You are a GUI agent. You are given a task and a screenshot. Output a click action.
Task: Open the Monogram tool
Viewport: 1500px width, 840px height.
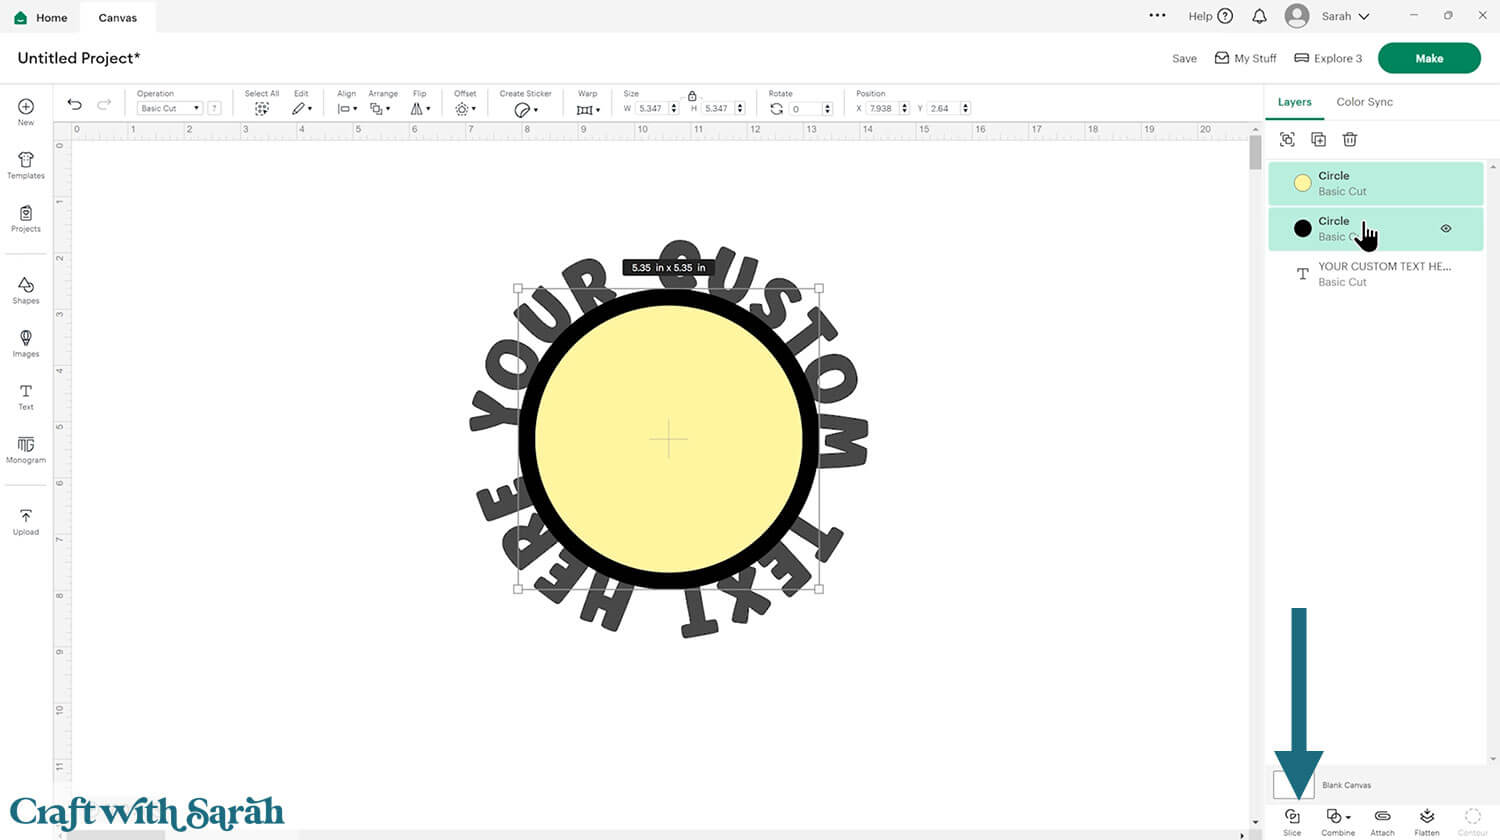26,448
